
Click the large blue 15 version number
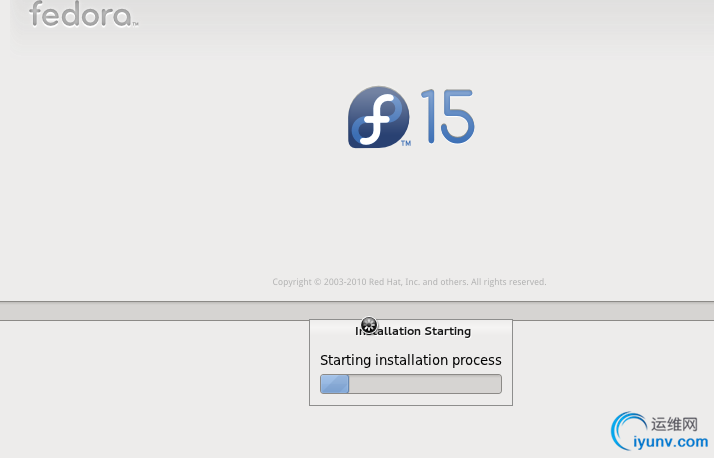pos(447,117)
